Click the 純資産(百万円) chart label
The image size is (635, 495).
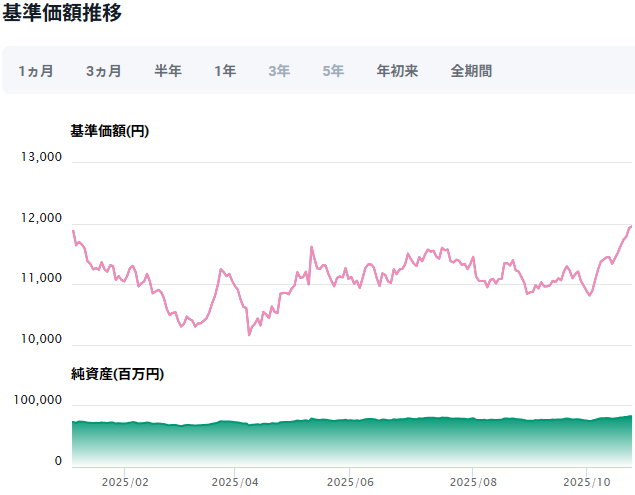(x=118, y=374)
